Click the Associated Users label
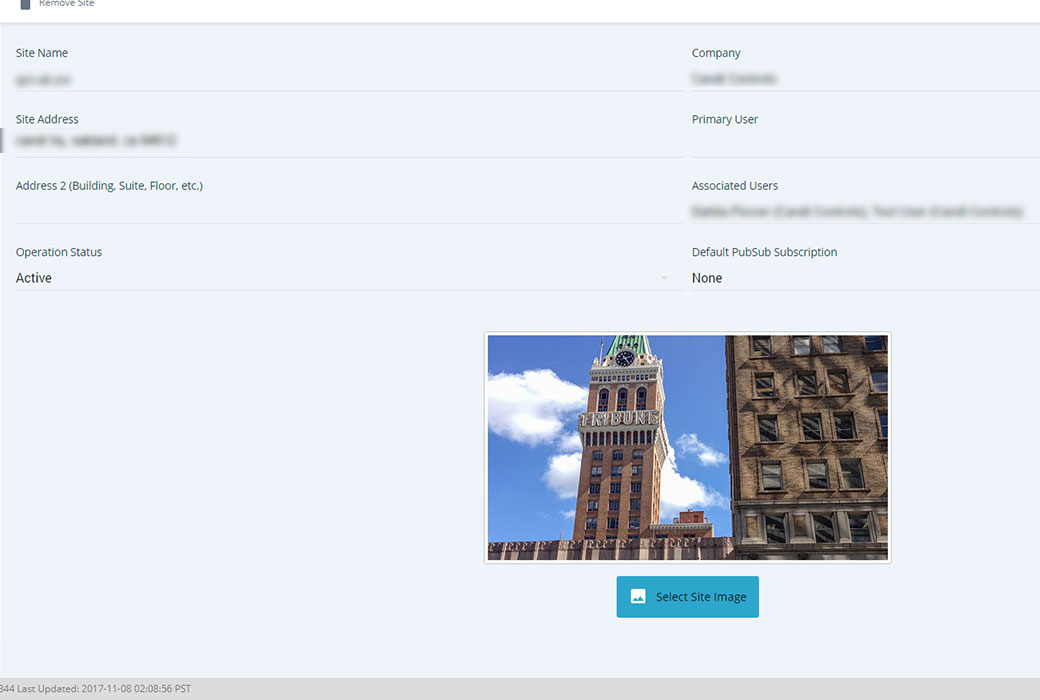This screenshot has width=1040, height=700. [735, 186]
